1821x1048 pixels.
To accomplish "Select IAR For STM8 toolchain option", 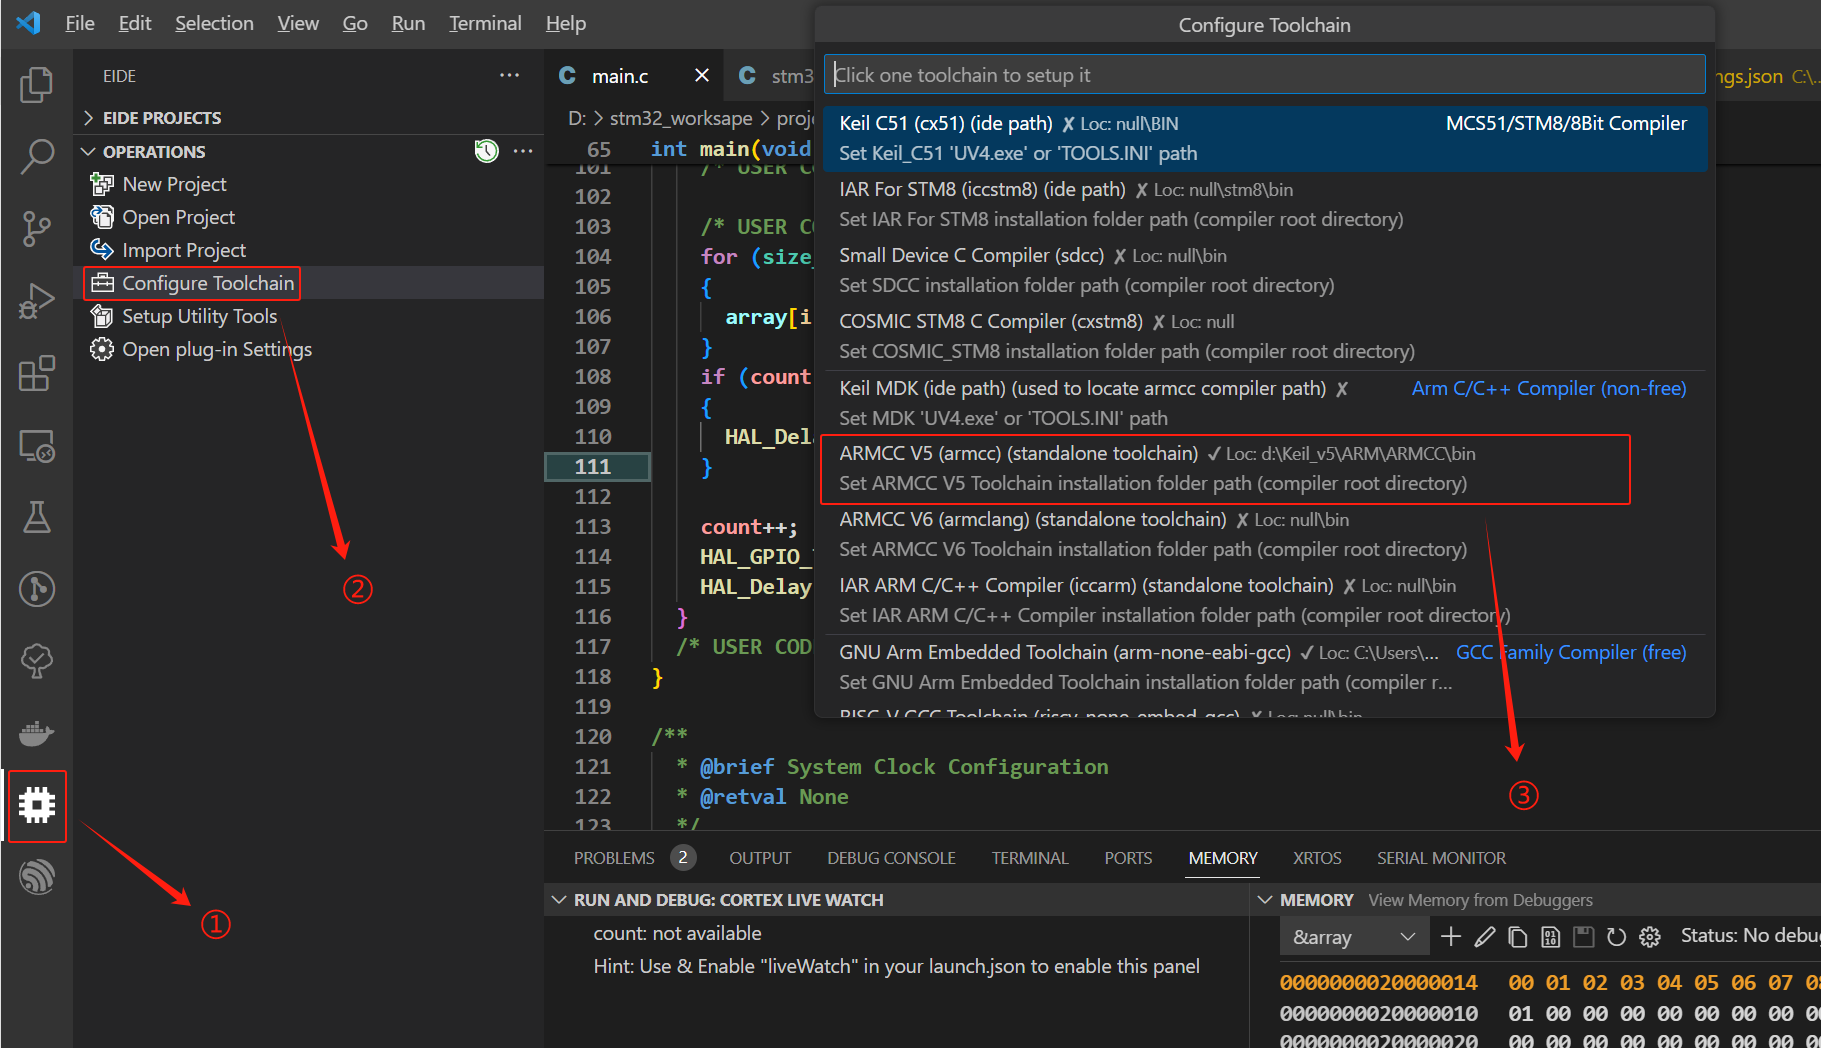I will click(1265, 204).
